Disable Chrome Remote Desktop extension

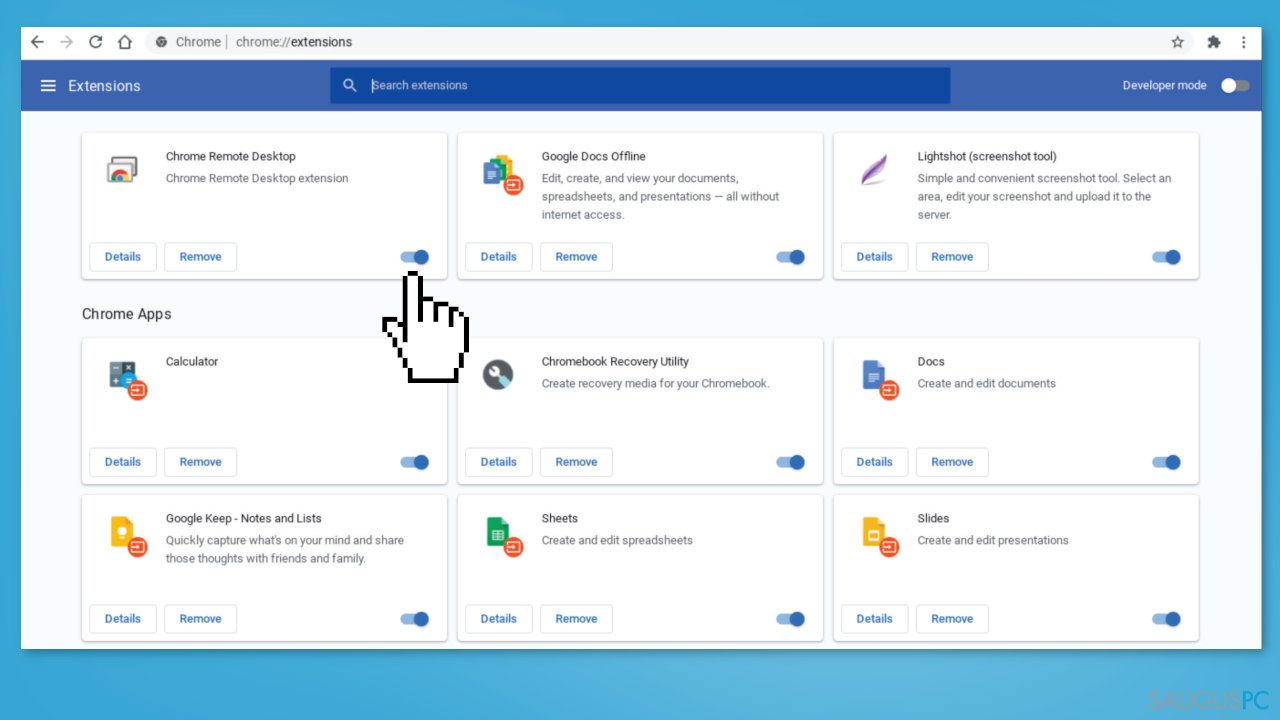click(415, 257)
